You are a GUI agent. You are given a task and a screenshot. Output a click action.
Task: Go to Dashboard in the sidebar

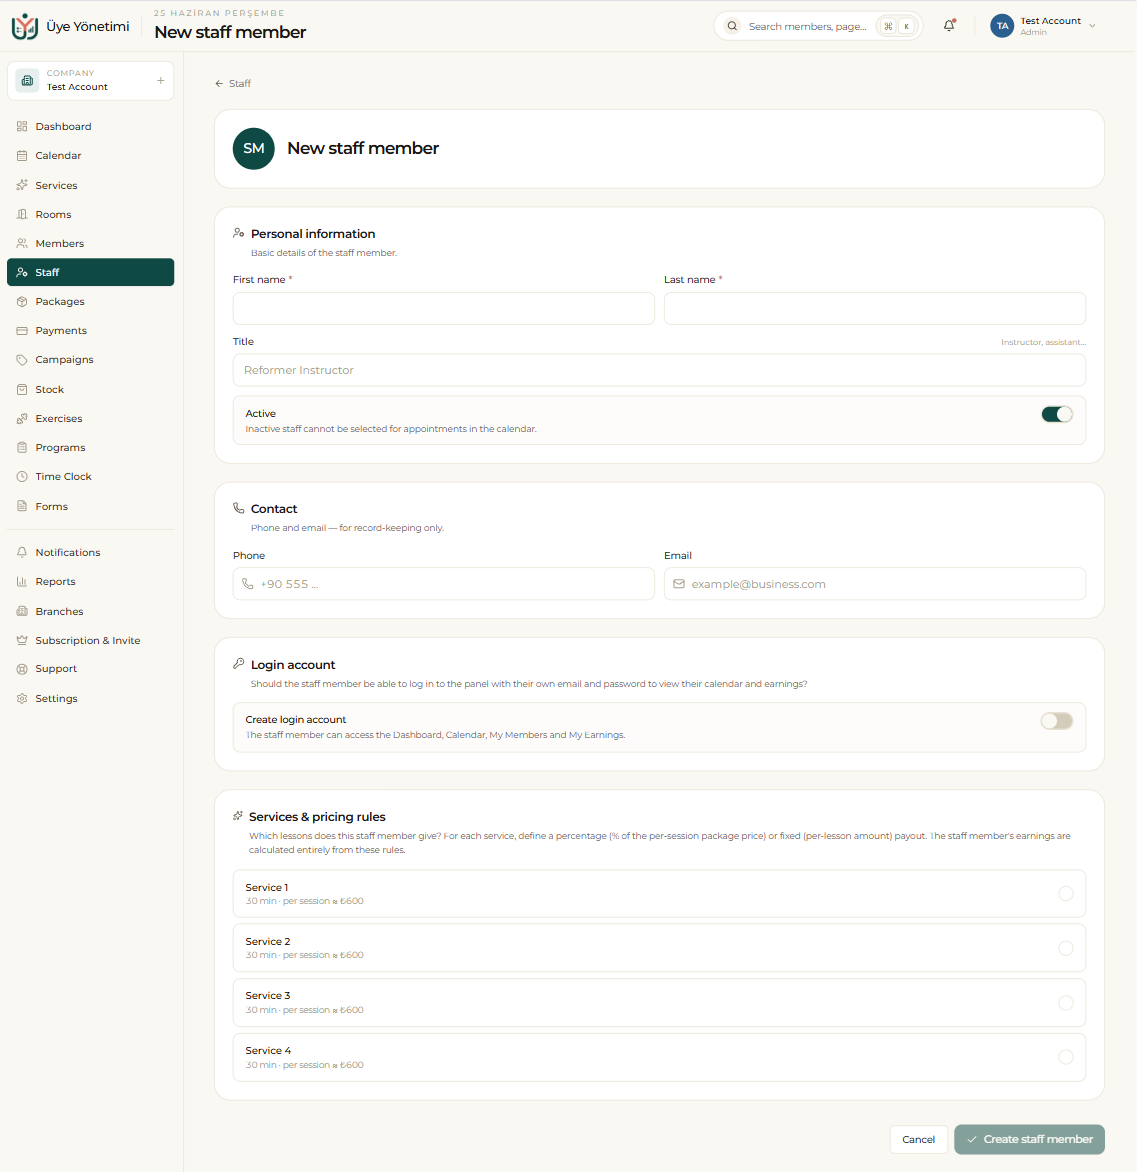pos(90,126)
